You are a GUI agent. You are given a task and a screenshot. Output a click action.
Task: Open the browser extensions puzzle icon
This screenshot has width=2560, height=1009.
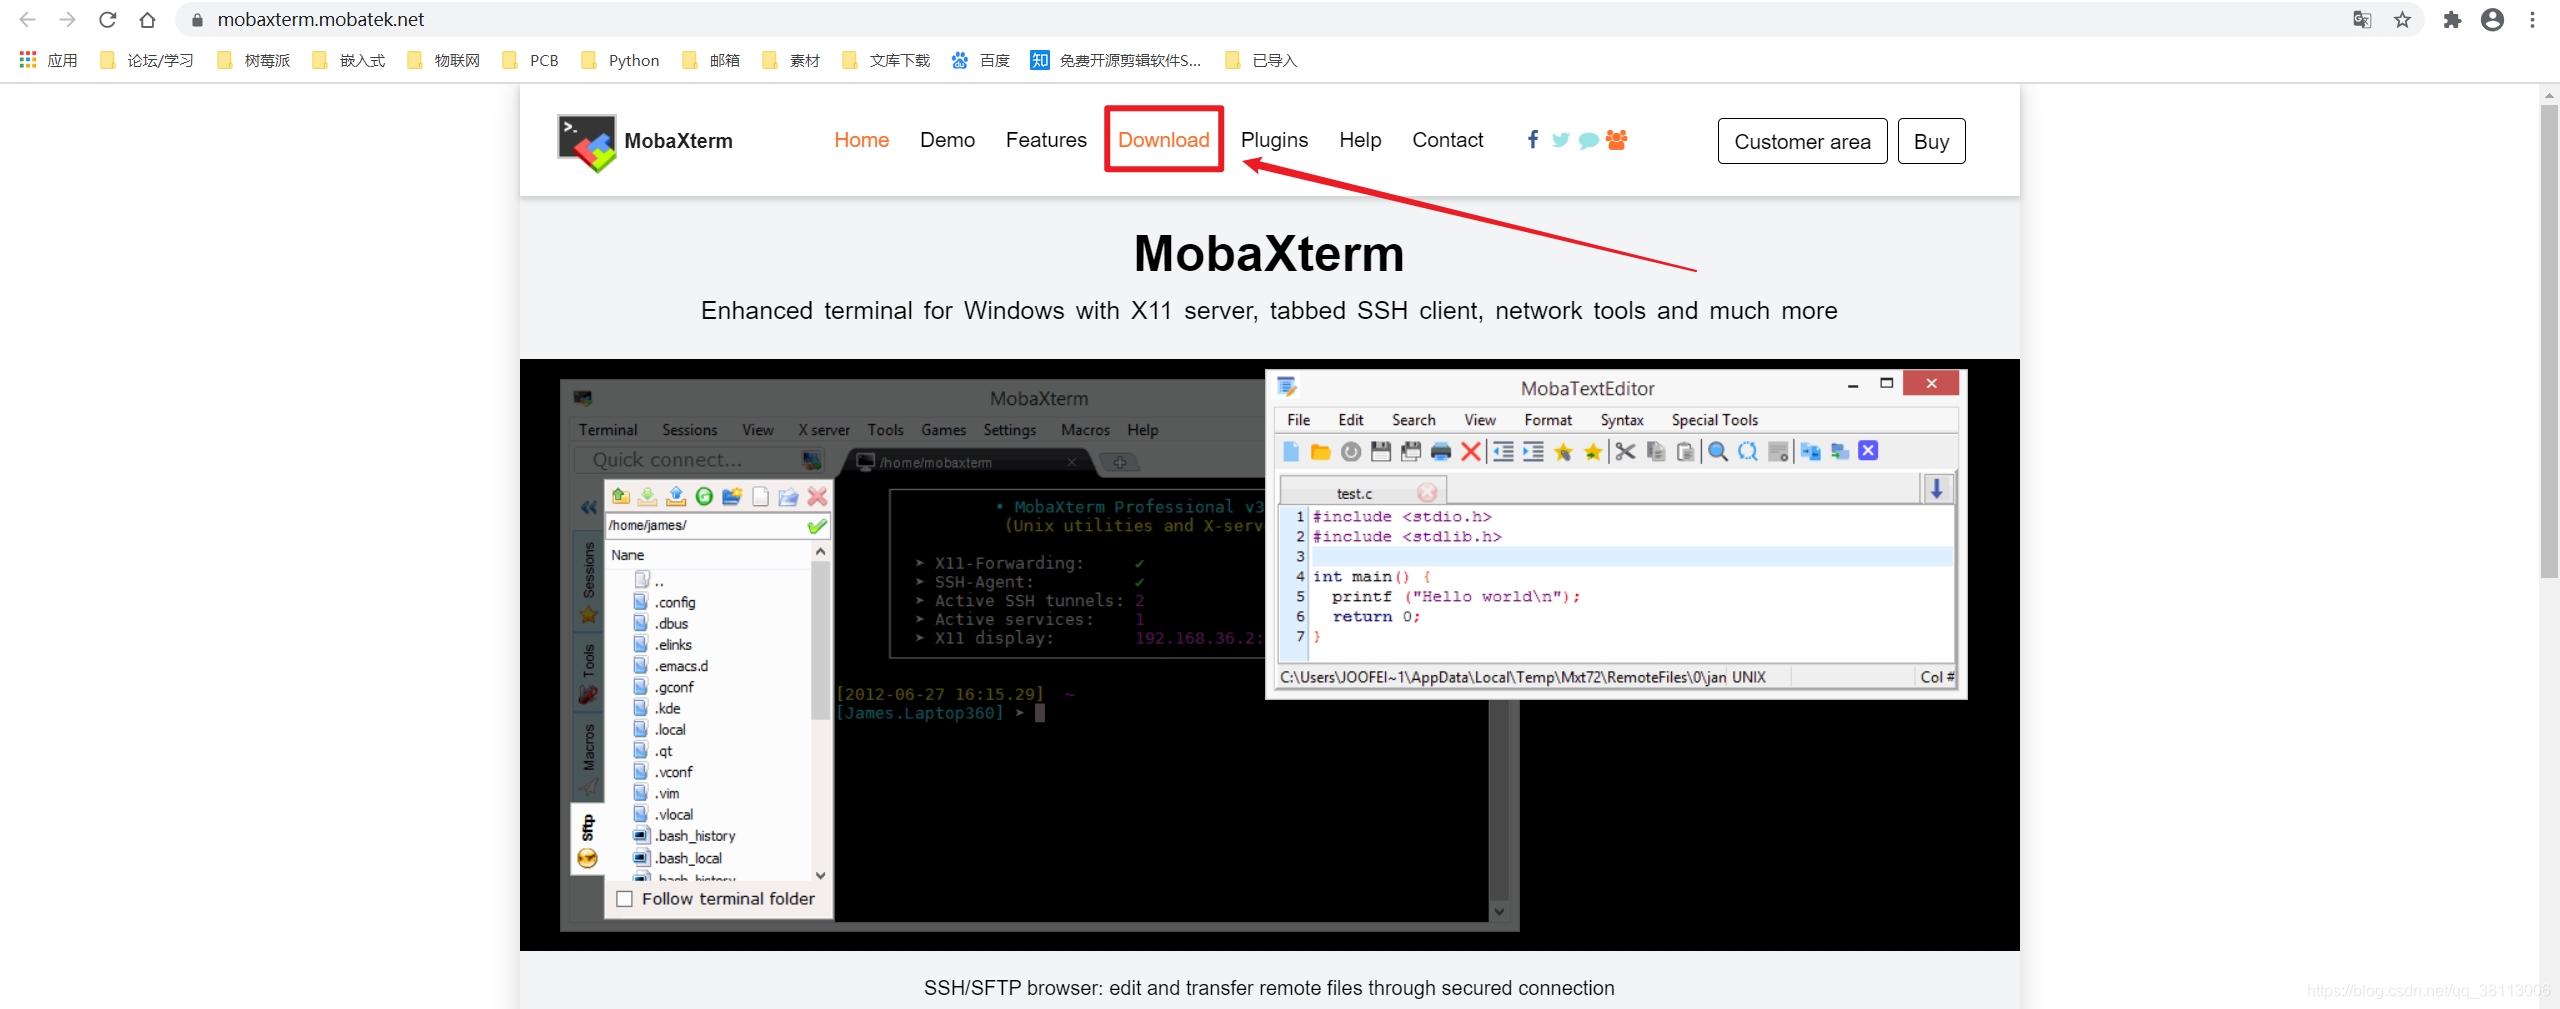pyautogui.click(x=2452, y=19)
